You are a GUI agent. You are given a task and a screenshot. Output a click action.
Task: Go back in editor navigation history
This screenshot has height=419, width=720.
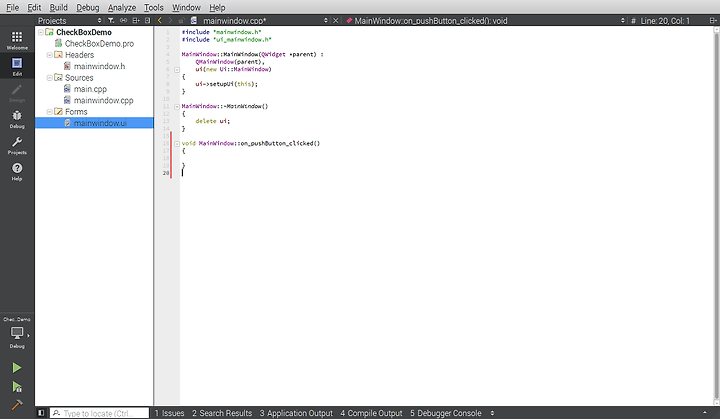click(x=160, y=20)
